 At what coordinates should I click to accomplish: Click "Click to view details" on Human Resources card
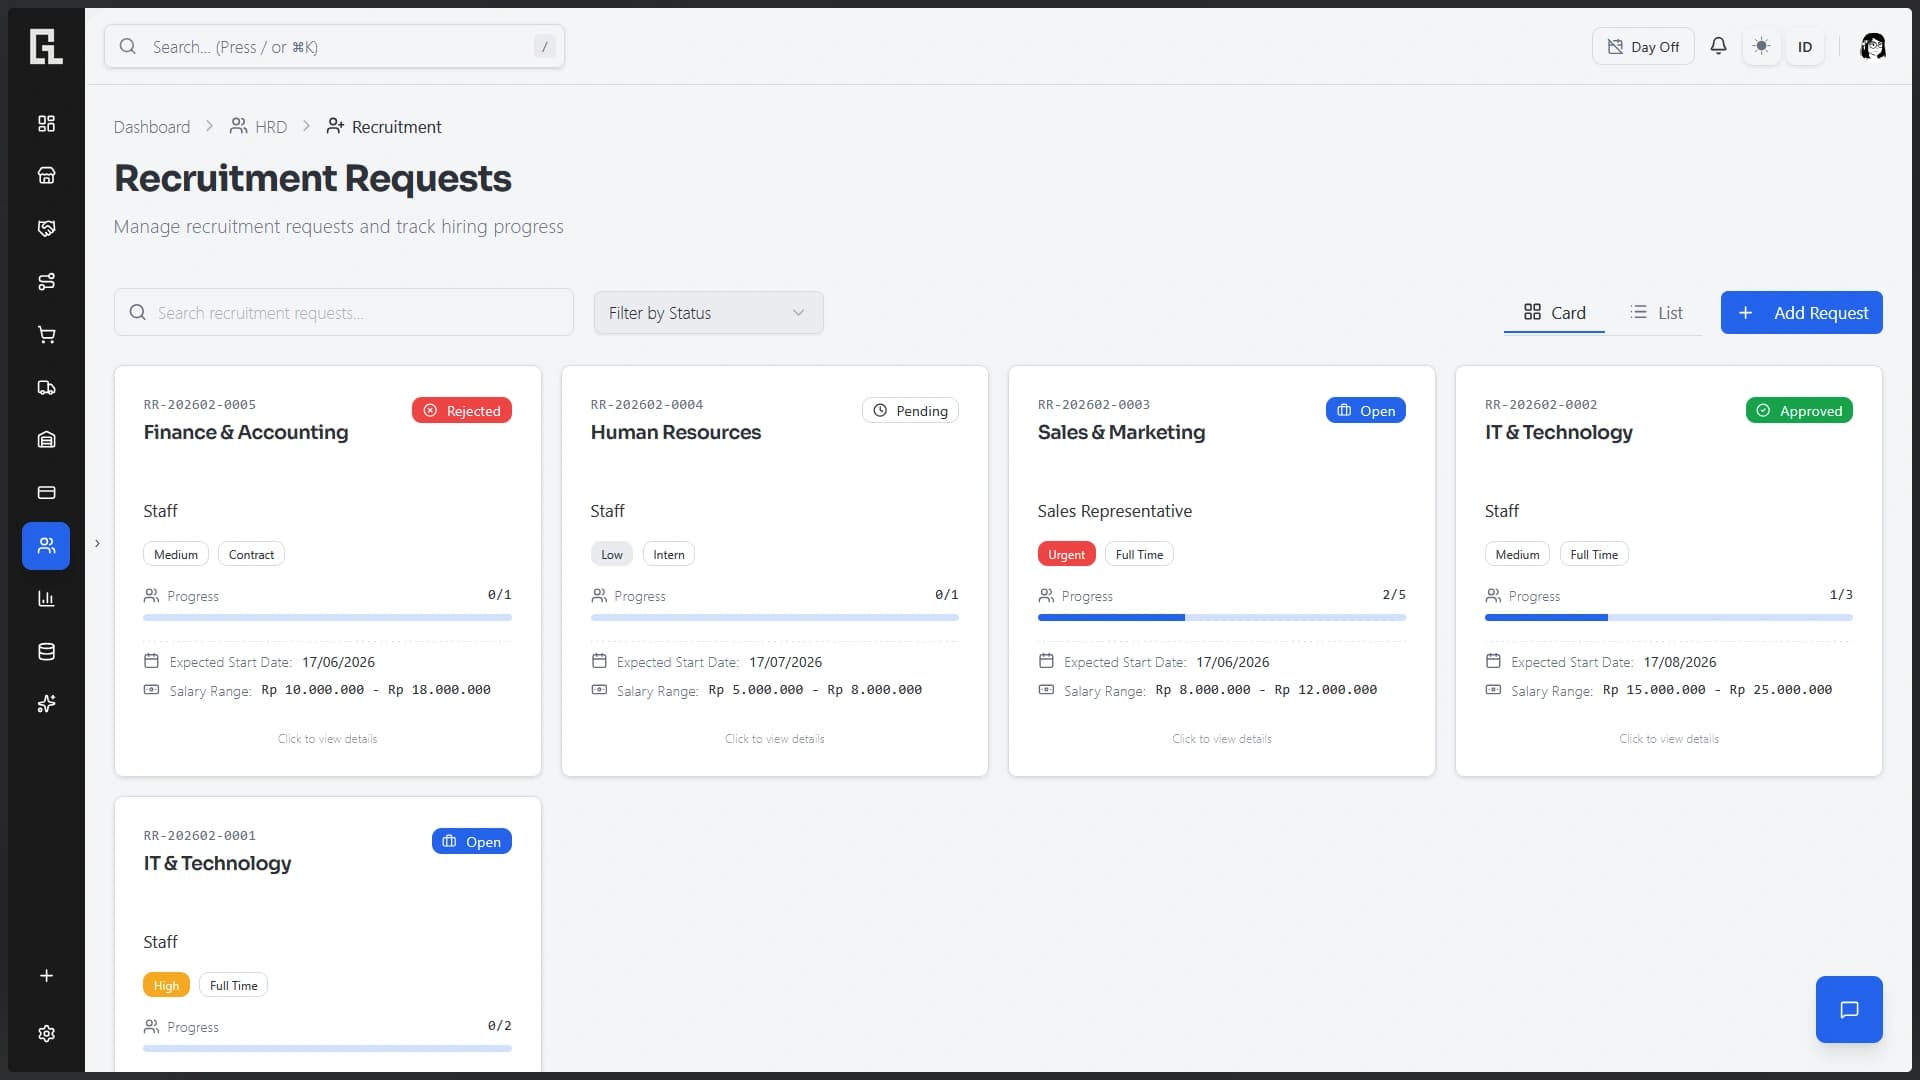(775, 739)
